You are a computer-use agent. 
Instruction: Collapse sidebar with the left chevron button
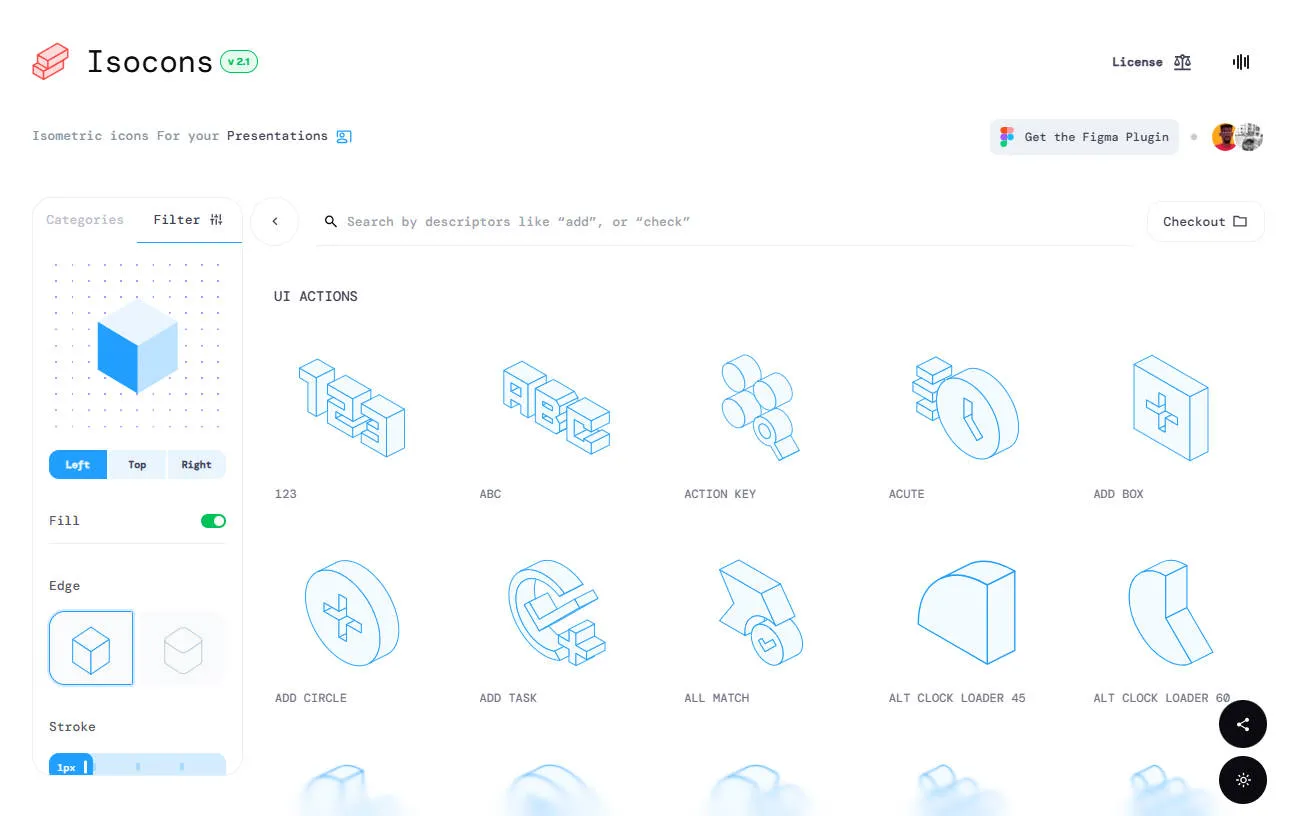coord(275,221)
